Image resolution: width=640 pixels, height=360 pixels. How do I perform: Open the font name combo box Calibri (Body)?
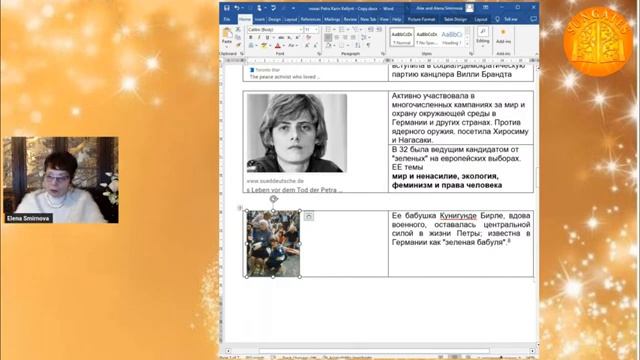coord(275,30)
